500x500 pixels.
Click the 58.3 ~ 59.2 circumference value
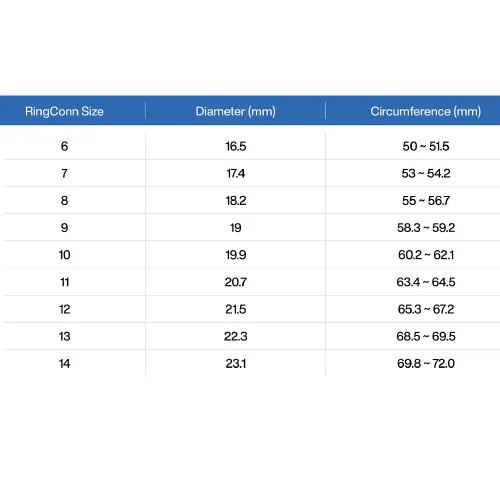tap(426, 228)
